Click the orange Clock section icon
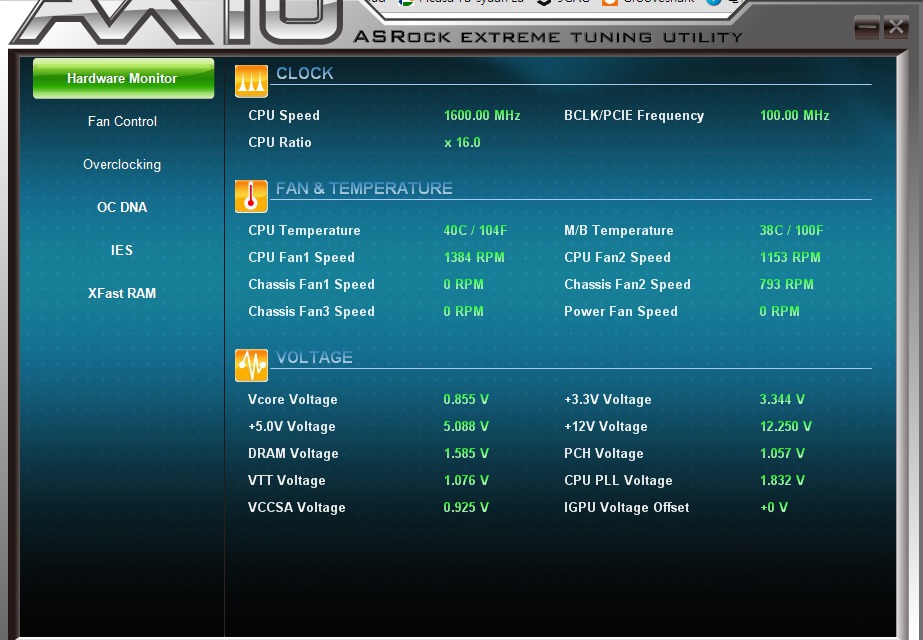This screenshot has width=923, height=640. coord(251,81)
